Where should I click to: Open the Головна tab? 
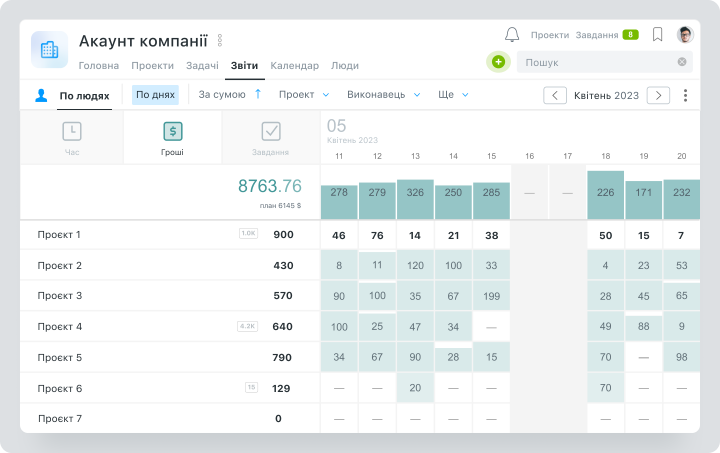click(99, 66)
